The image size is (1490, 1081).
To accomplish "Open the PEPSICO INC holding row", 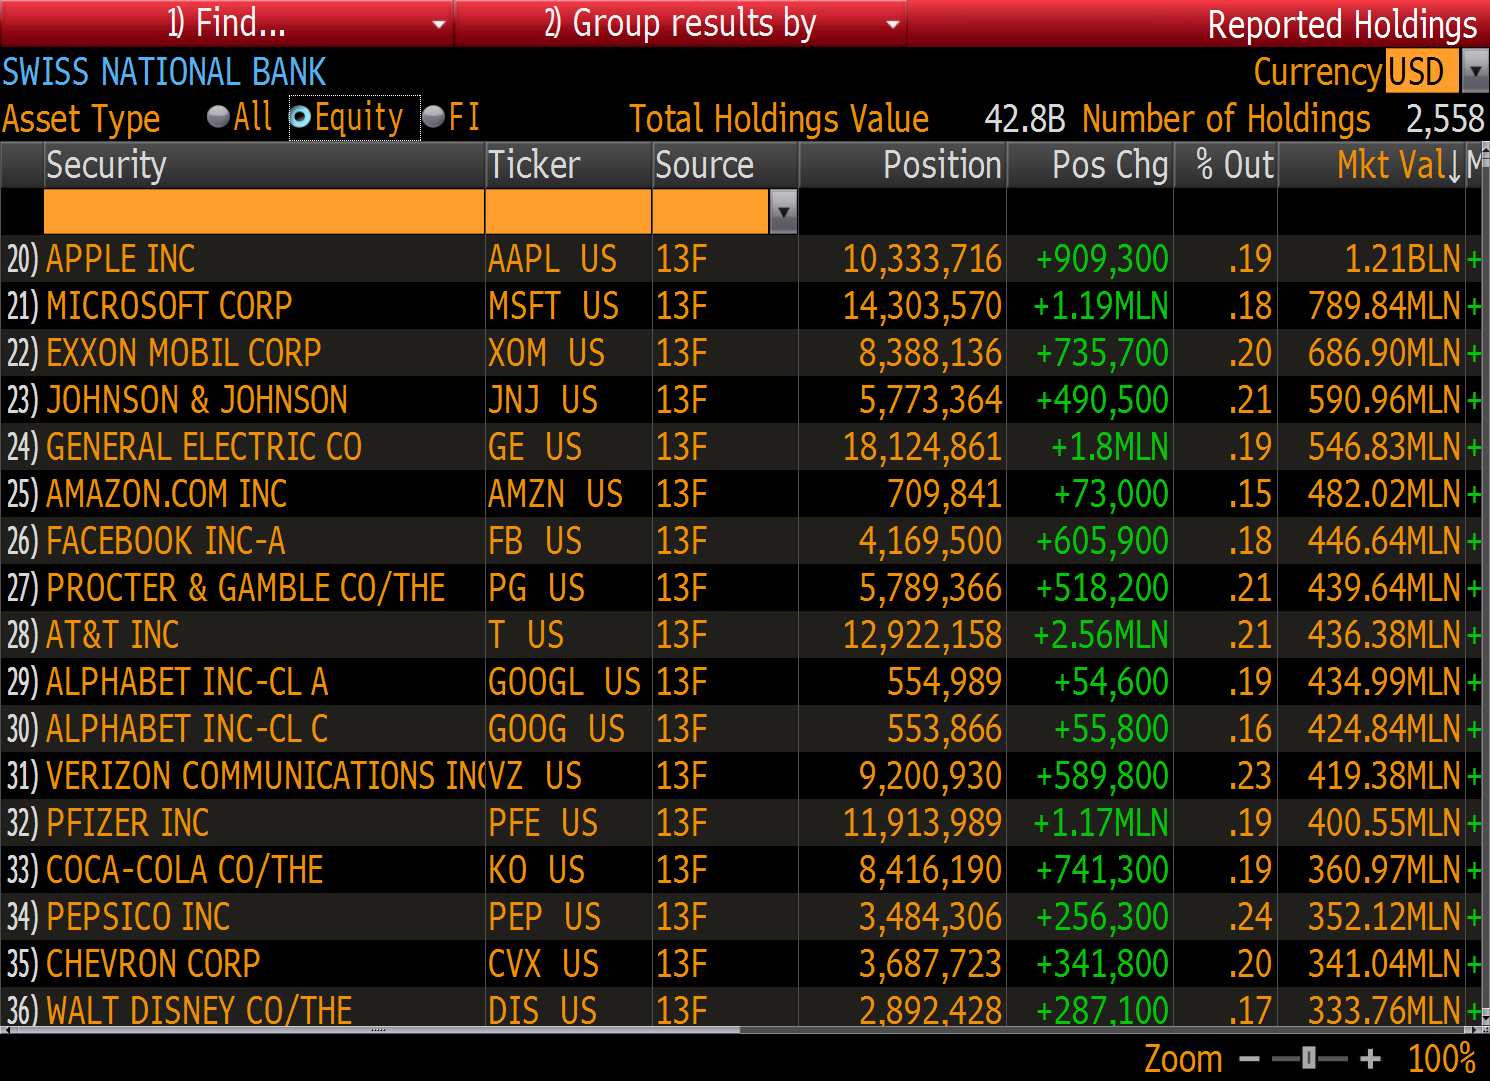I will [741, 917].
